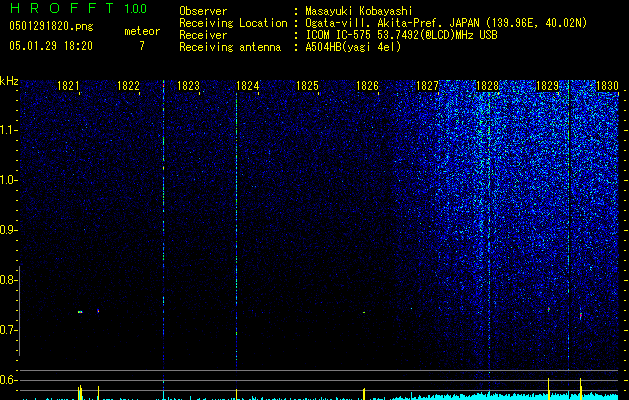Click the Observer label
This screenshot has width=629, height=400.
click(x=203, y=11)
